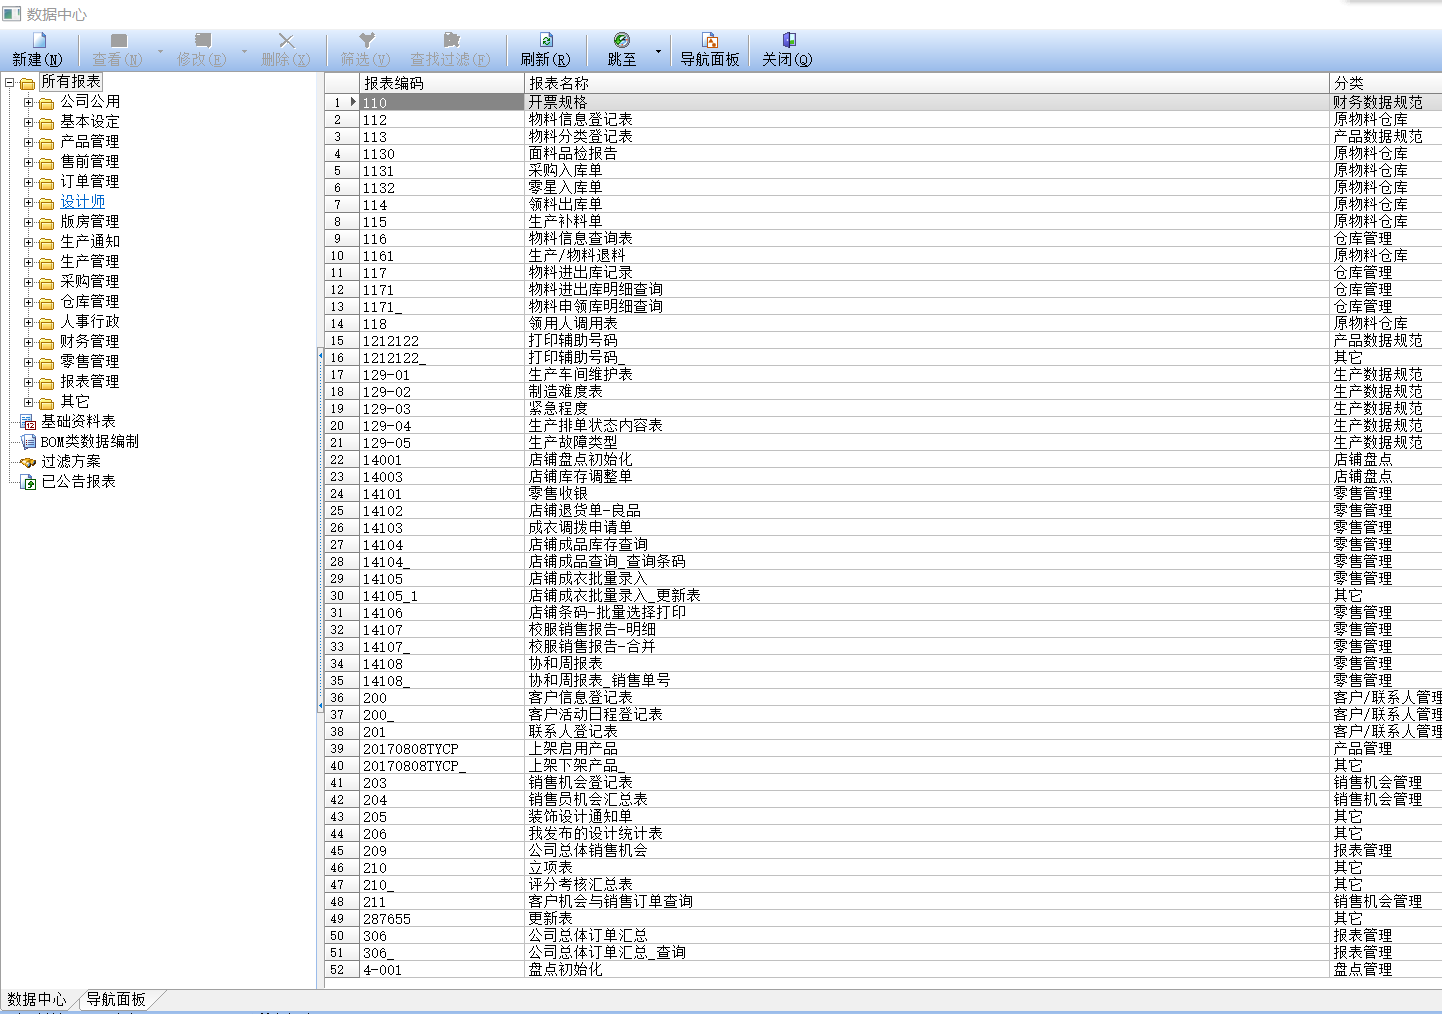Image resolution: width=1442 pixels, height=1014 pixels.
Task: Click the 关闭 (Close) toolbar icon
Action: point(788,41)
